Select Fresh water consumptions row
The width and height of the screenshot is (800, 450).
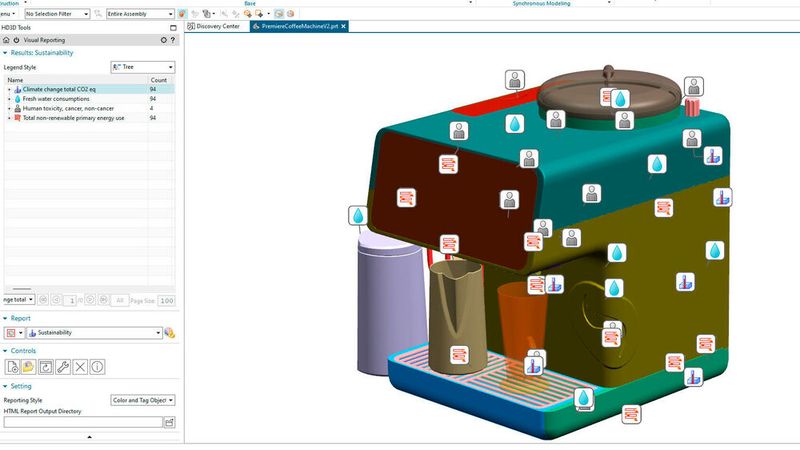click(89, 99)
